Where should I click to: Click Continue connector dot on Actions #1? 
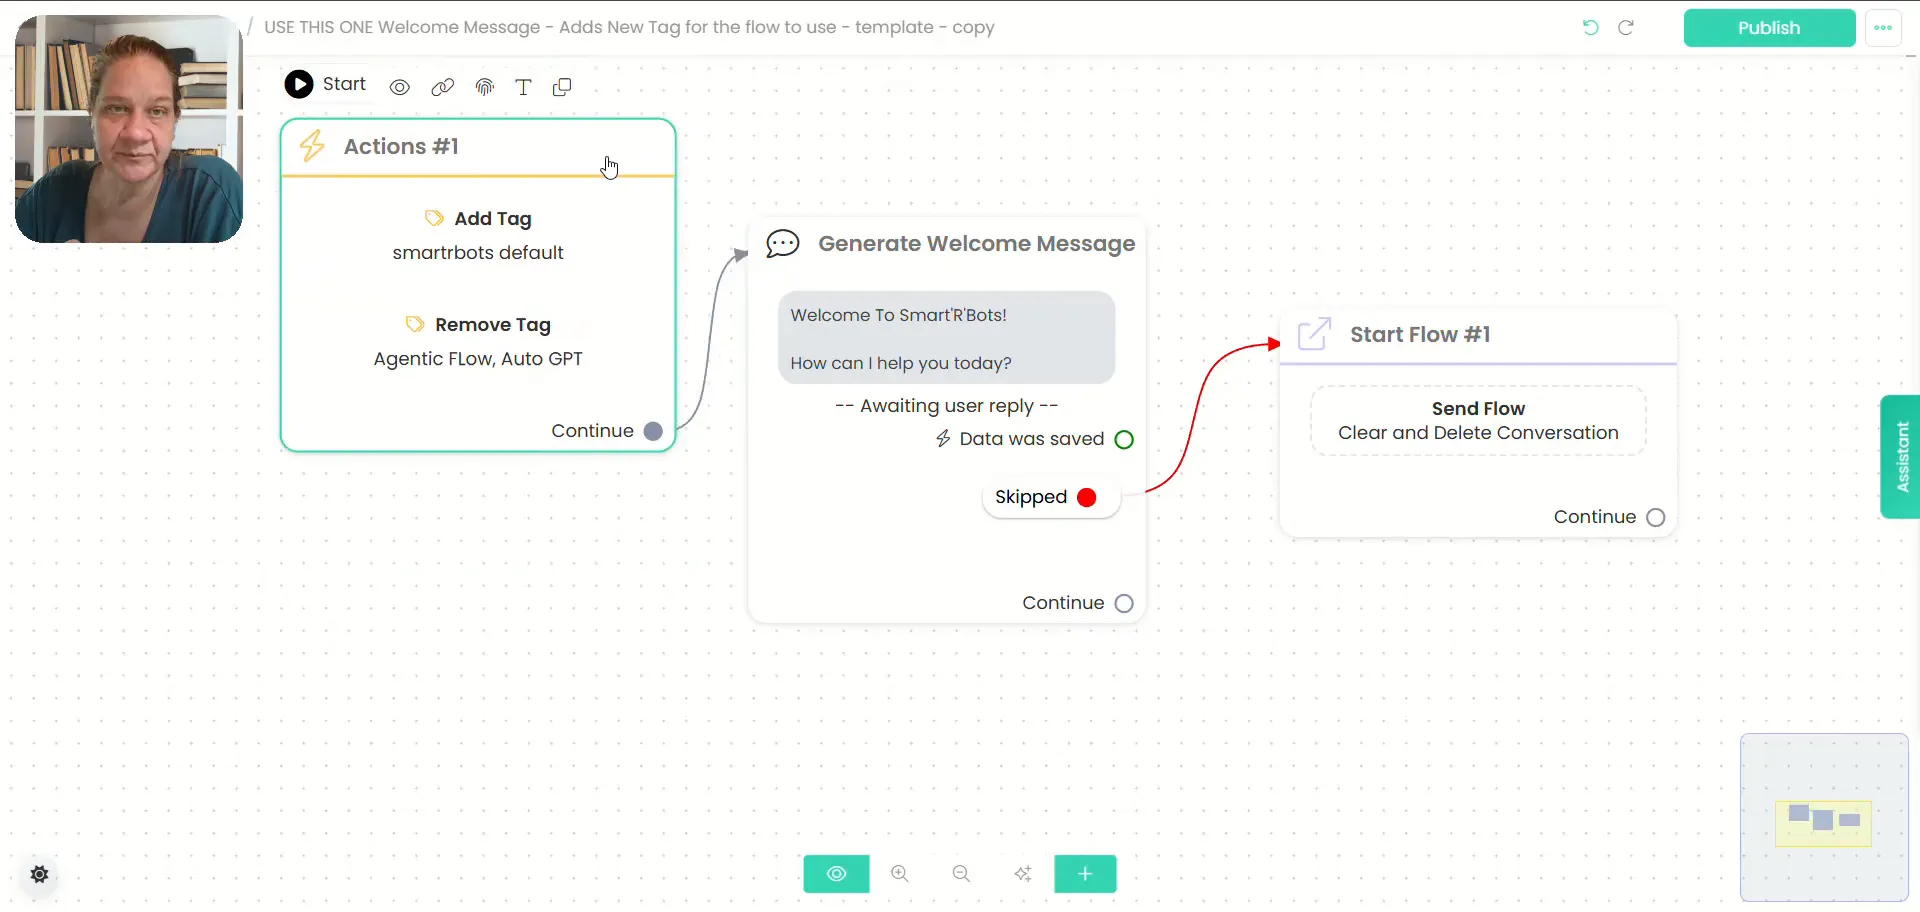click(x=653, y=431)
